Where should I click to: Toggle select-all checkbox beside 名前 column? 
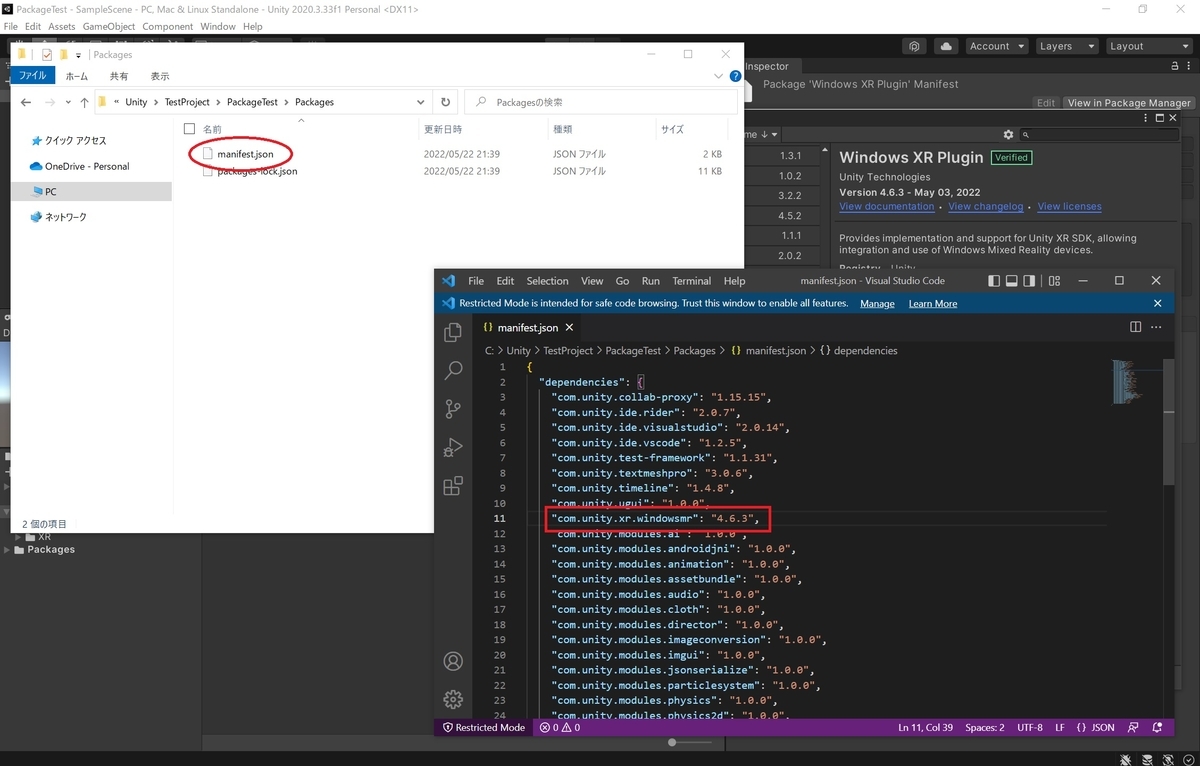pyautogui.click(x=189, y=129)
